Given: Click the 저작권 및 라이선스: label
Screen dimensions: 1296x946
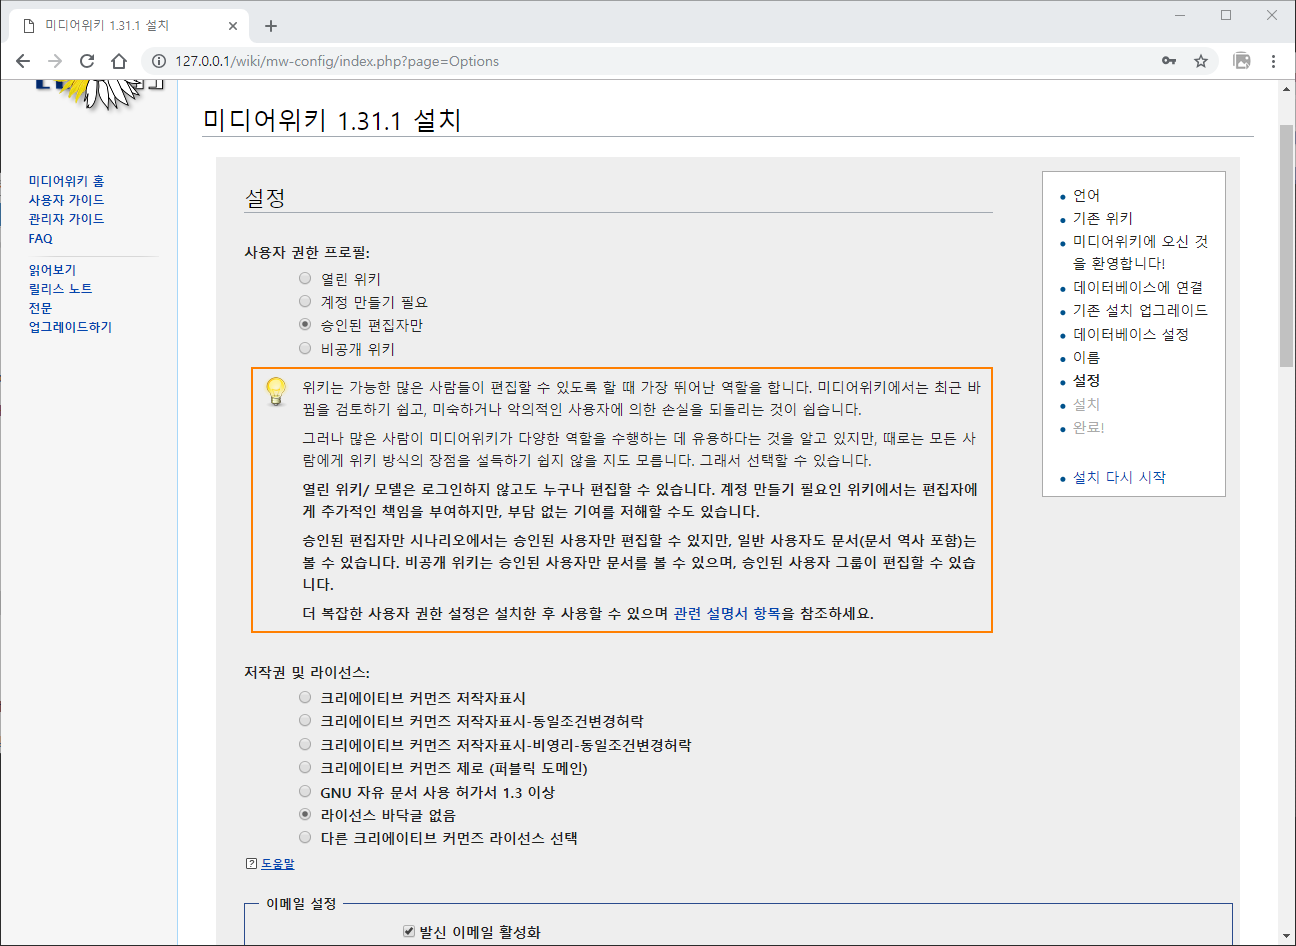Looking at the screenshot, I should tap(307, 672).
